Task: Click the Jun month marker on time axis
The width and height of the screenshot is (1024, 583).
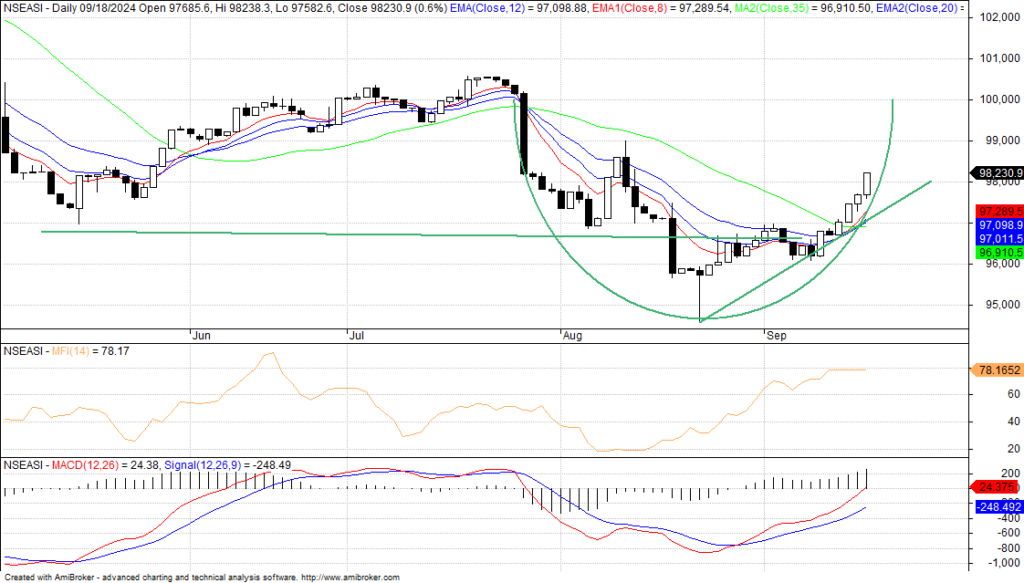Action: pyautogui.click(x=200, y=337)
